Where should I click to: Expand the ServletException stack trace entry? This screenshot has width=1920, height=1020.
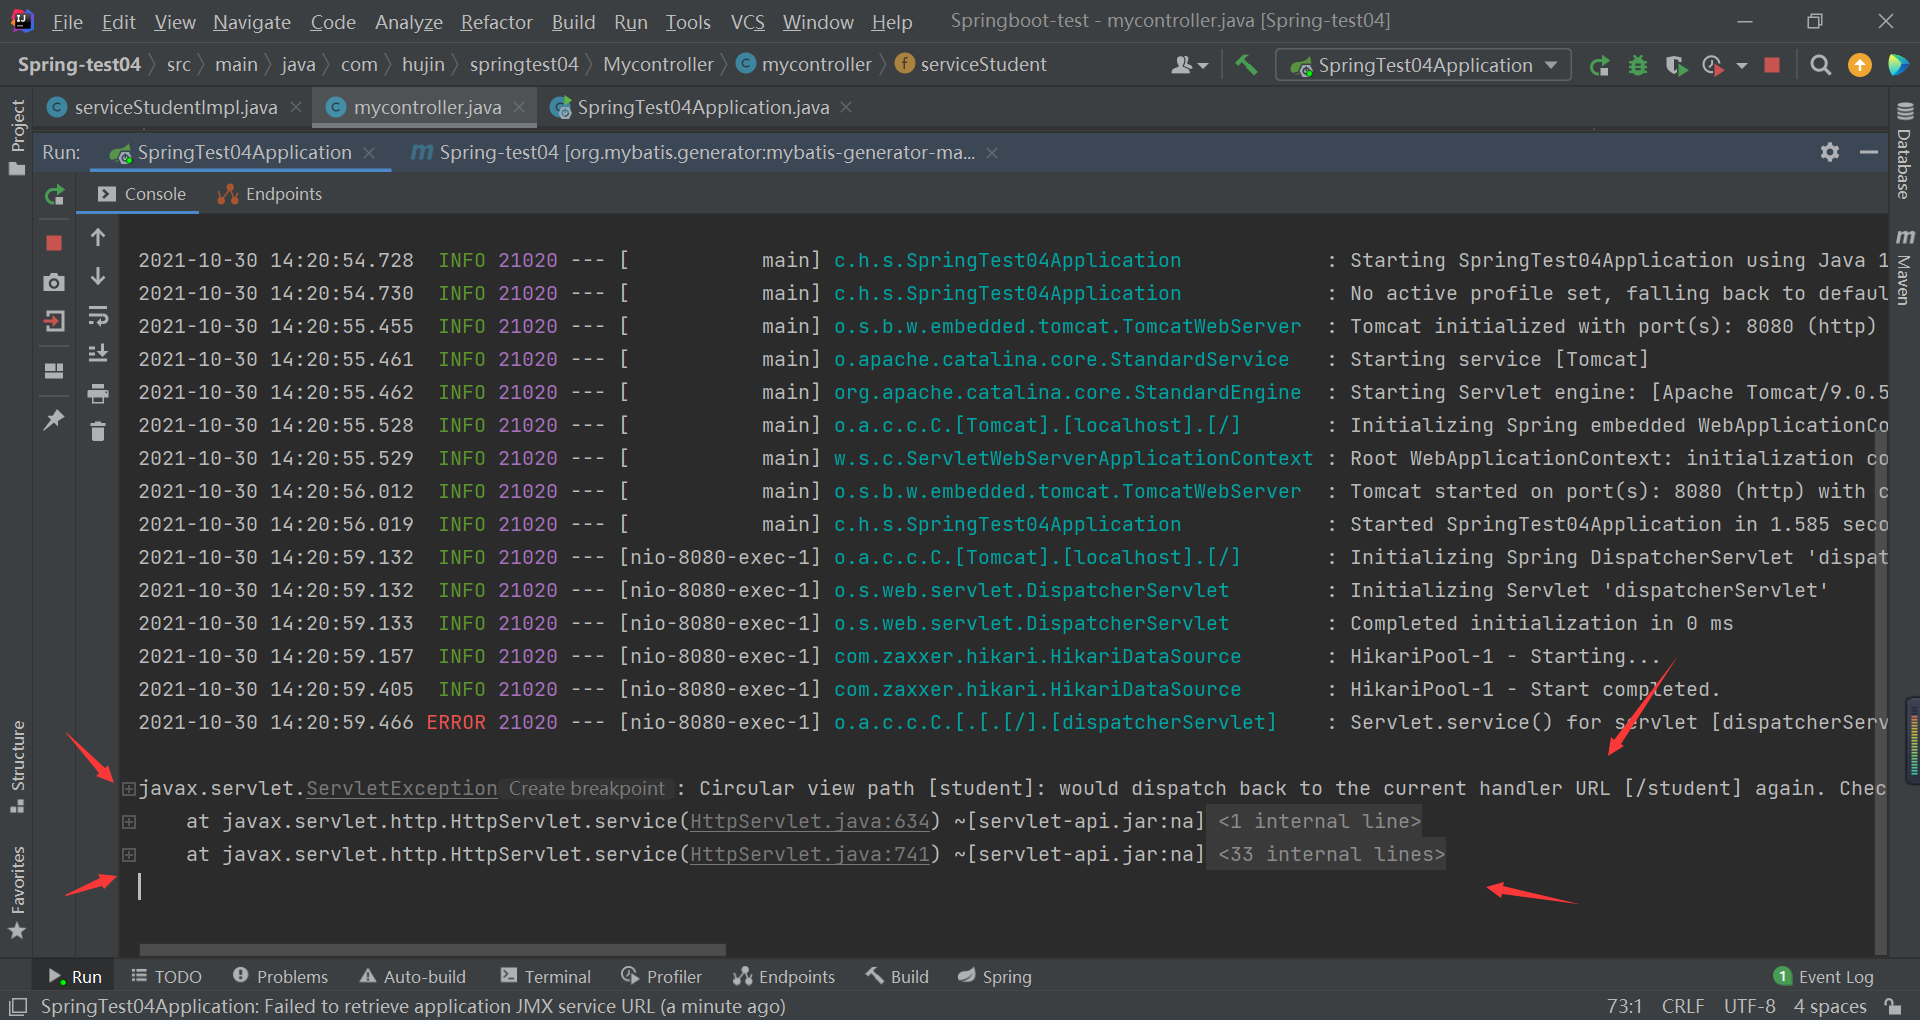coord(128,789)
